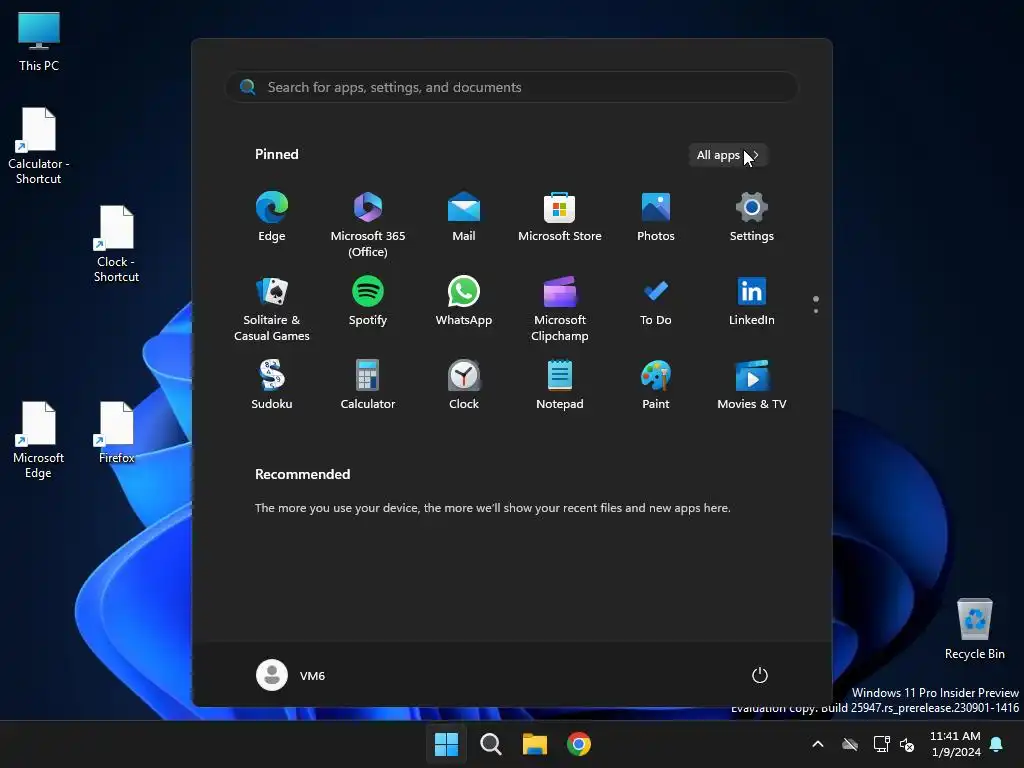Select the Clock - Shortcut desktop icon
Image resolution: width=1024 pixels, height=768 pixels.
point(116,244)
